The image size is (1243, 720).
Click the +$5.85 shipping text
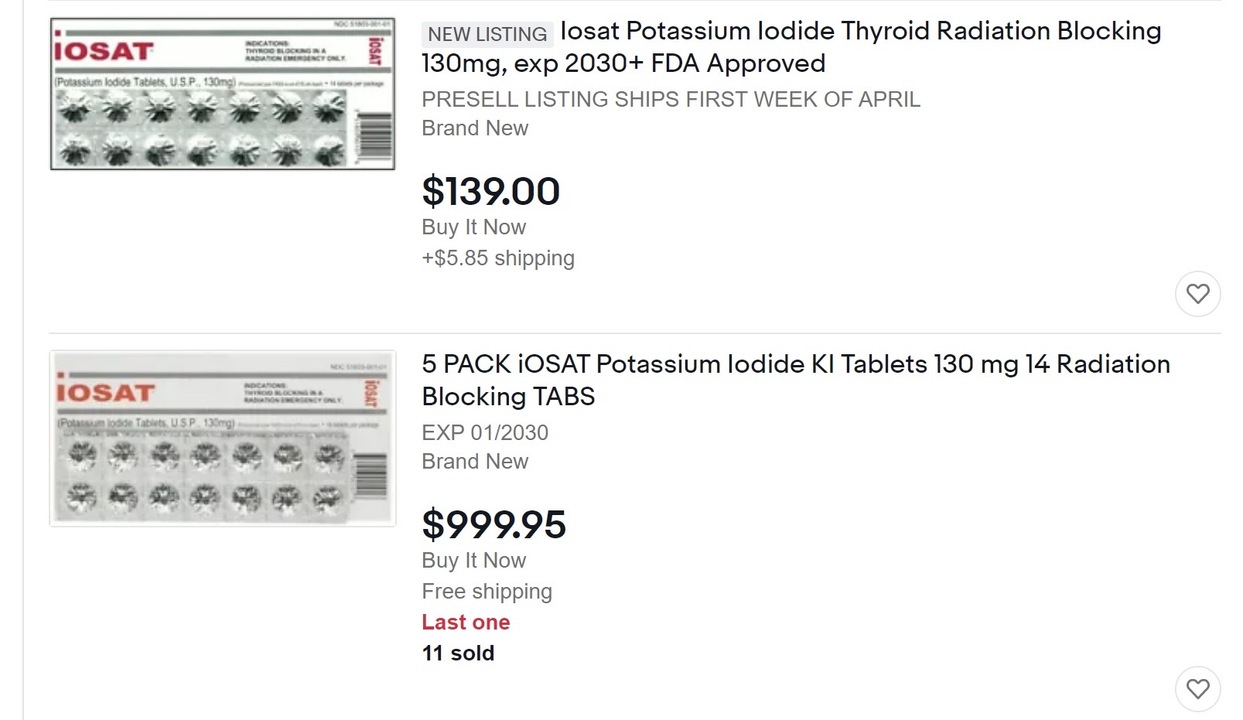pyautogui.click(x=498, y=258)
